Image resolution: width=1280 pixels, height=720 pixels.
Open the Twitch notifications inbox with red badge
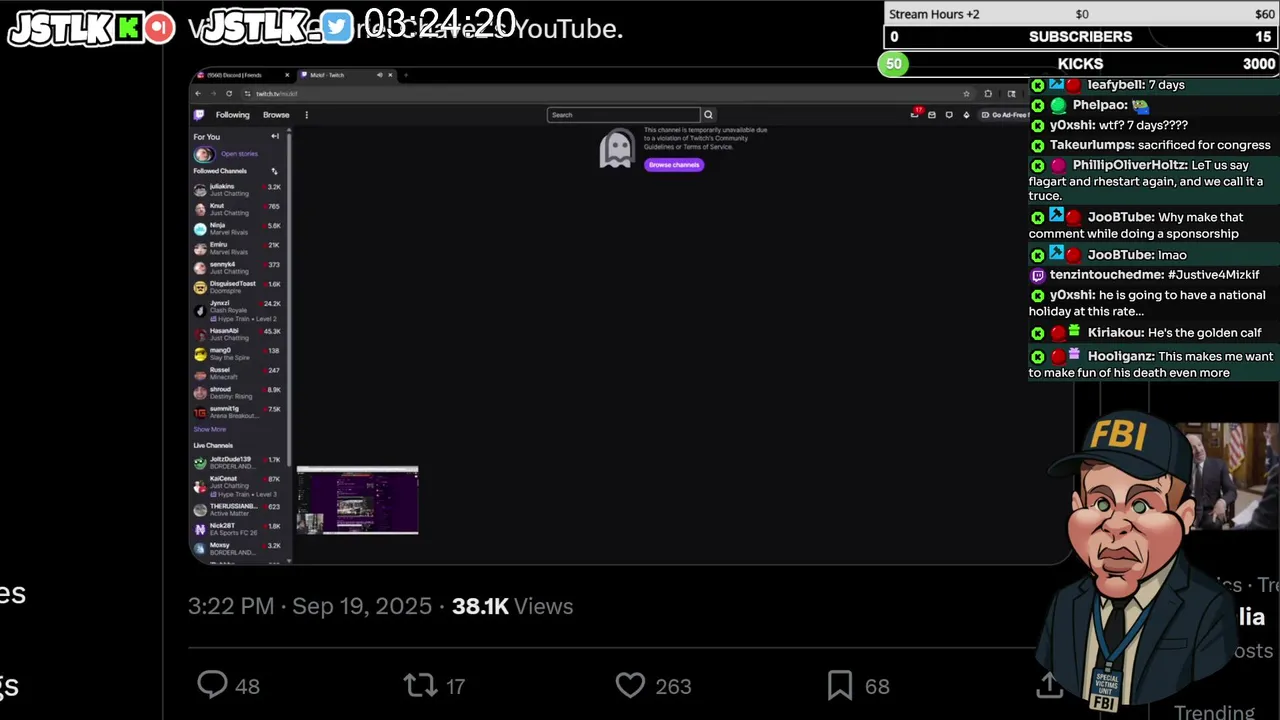click(915, 114)
